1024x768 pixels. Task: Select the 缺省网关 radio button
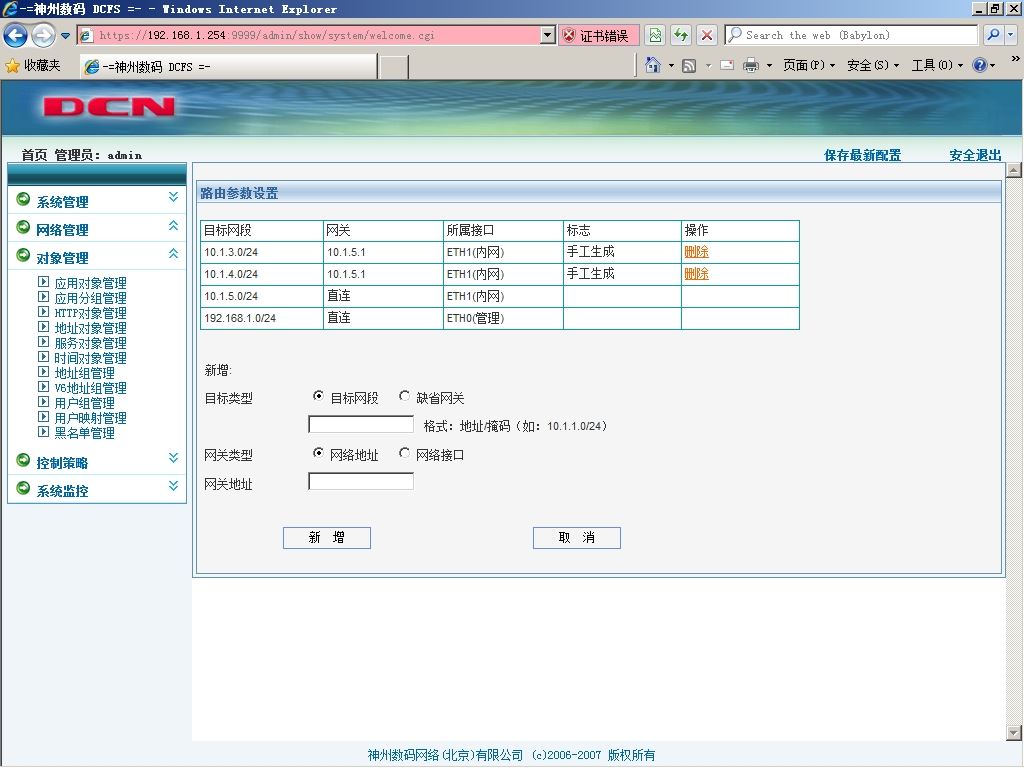pos(404,396)
